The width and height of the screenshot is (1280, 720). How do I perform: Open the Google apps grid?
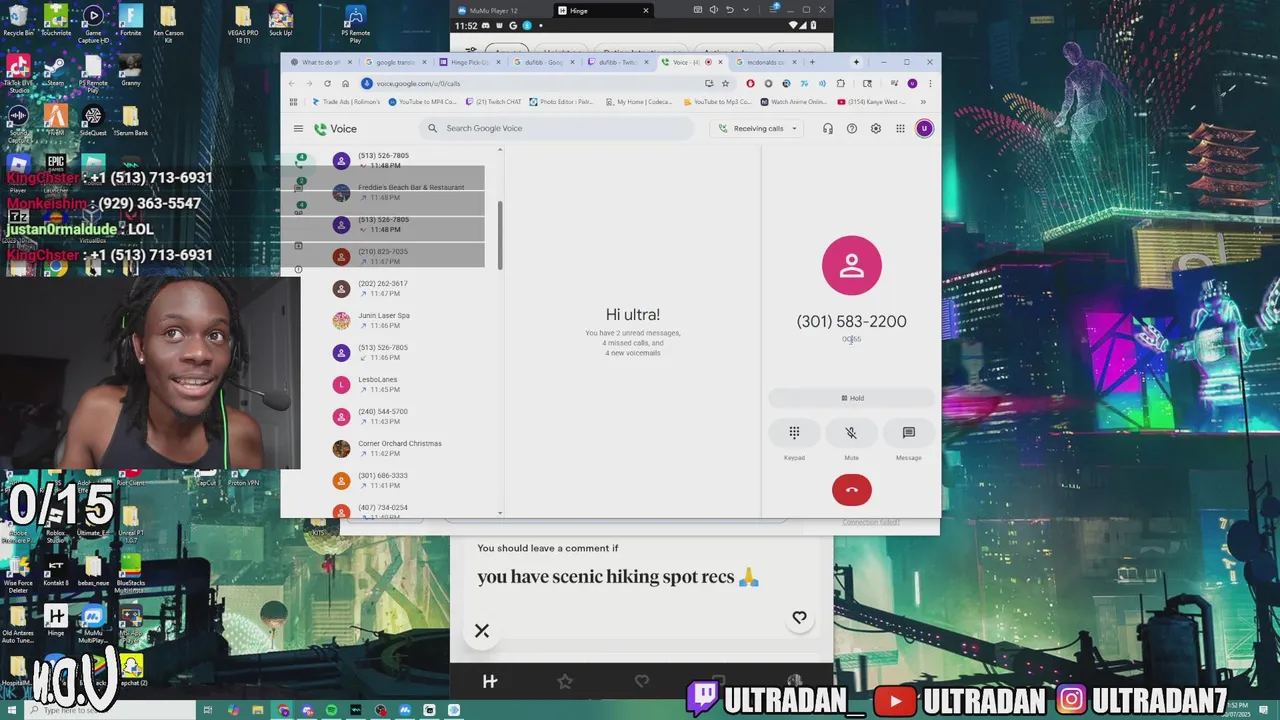tap(900, 128)
